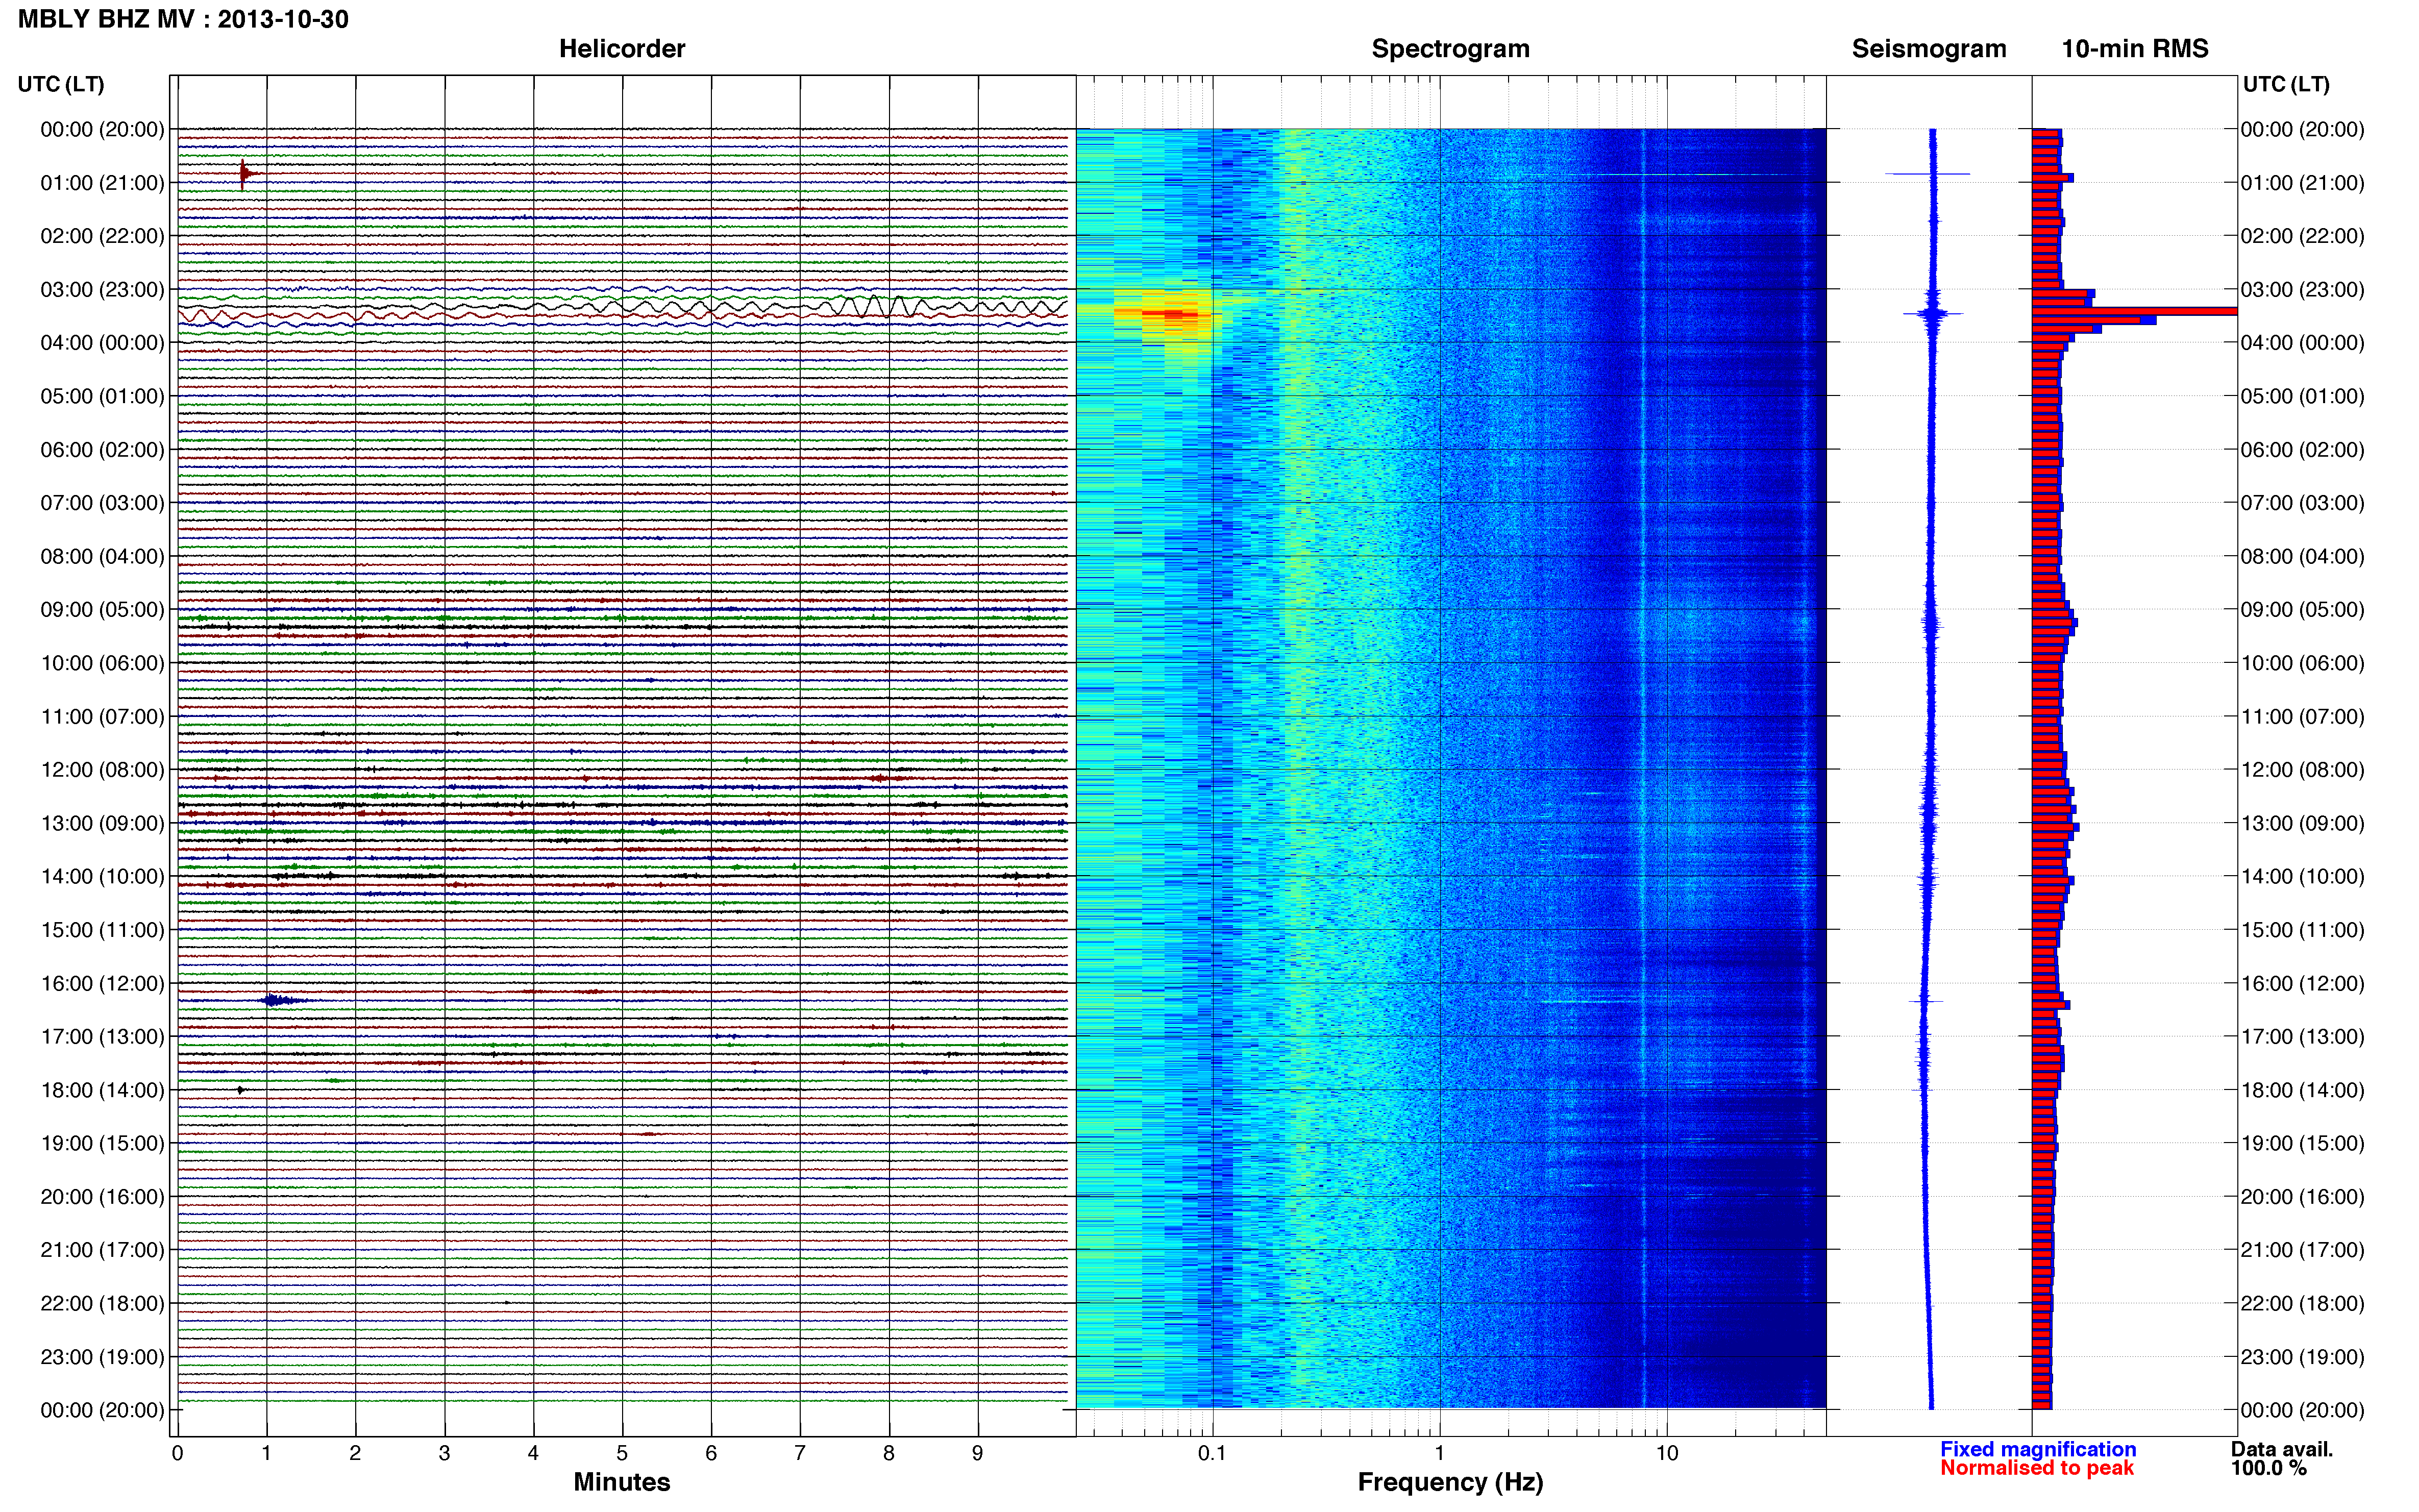2419x1512 pixels.
Task: Click the tallest red RMS bar
Action: coord(2134,311)
